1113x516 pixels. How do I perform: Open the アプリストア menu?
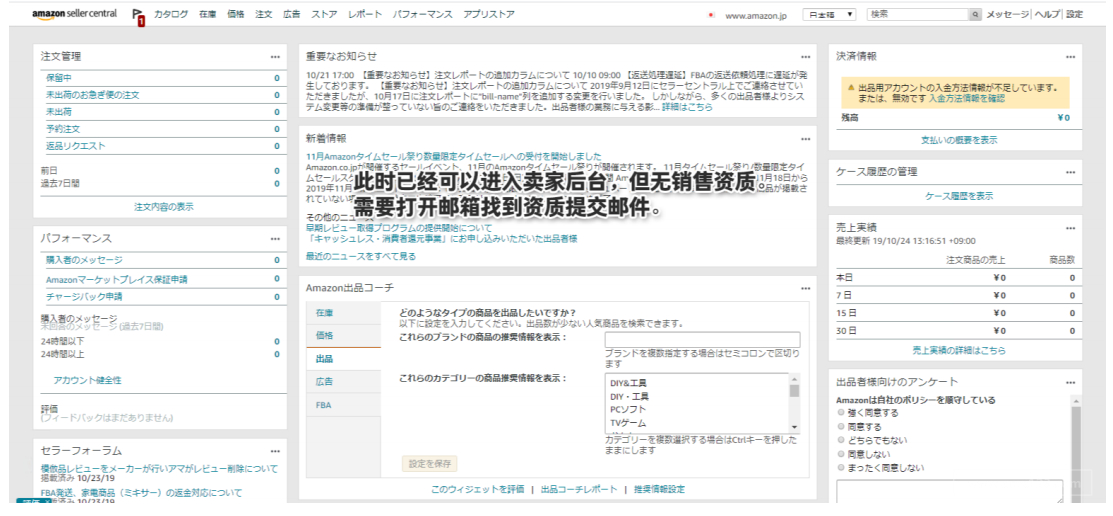(x=489, y=14)
